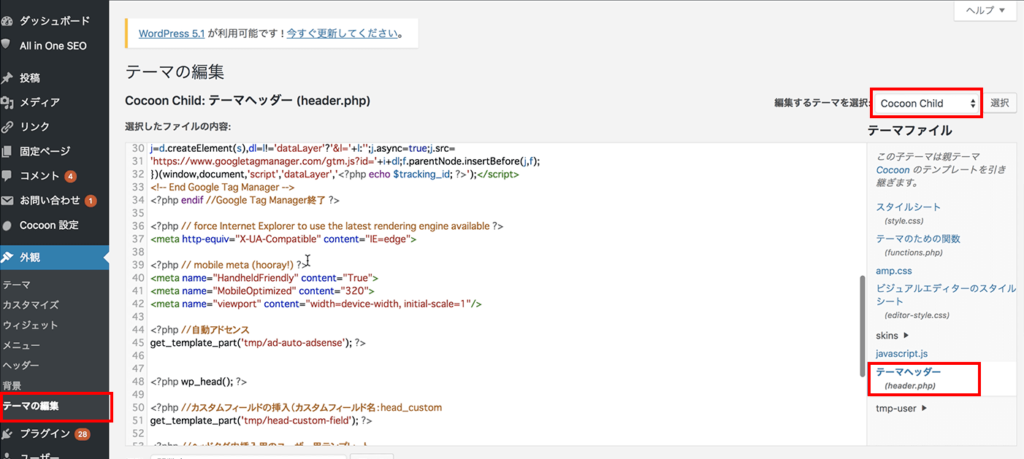Click the Cocoon 設定 circle icon
The height and width of the screenshot is (459, 1024).
pyautogui.click(x=7, y=225)
